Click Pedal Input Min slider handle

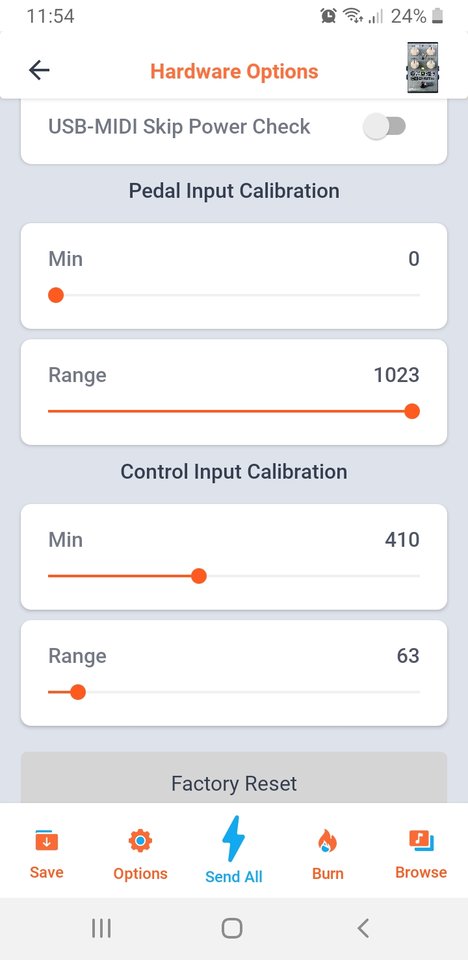tap(56, 296)
